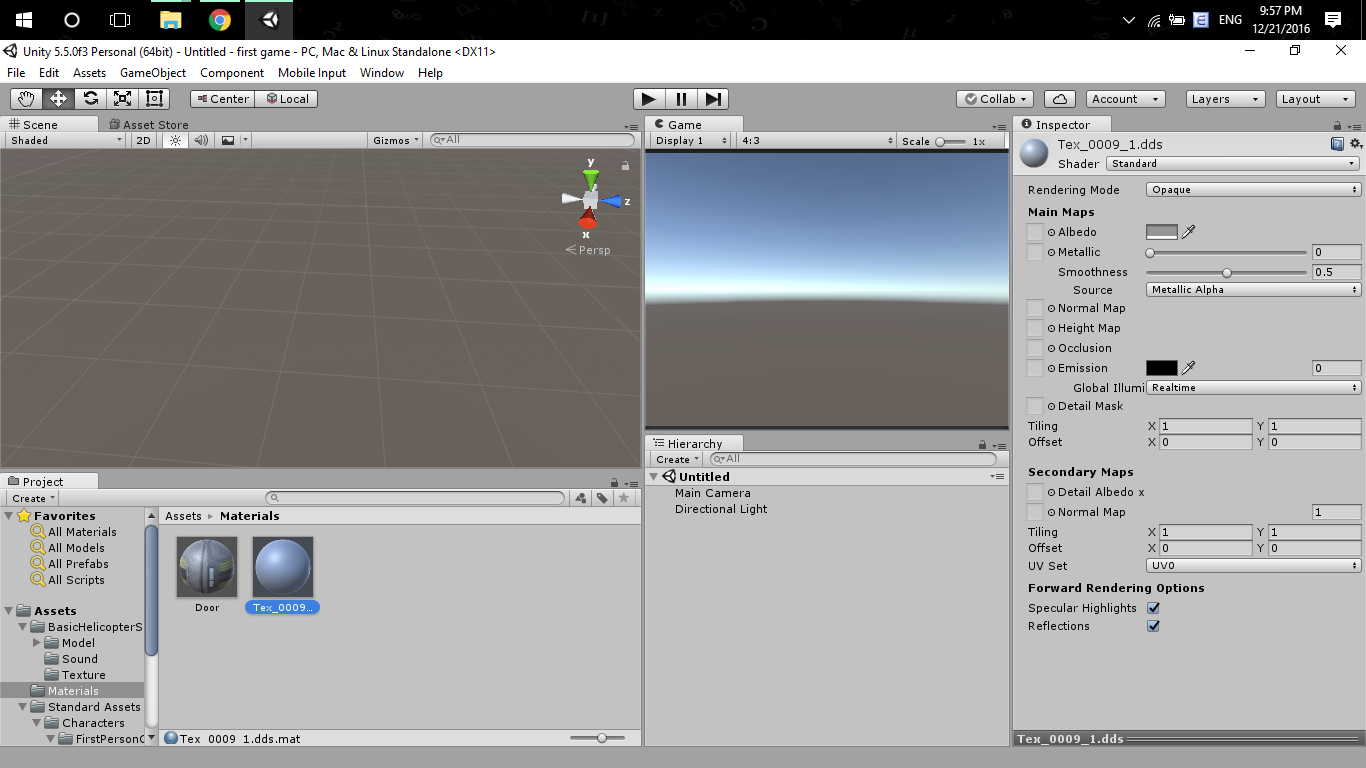Select the Scale tool
The image size is (1366, 768).
coord(122,98)
